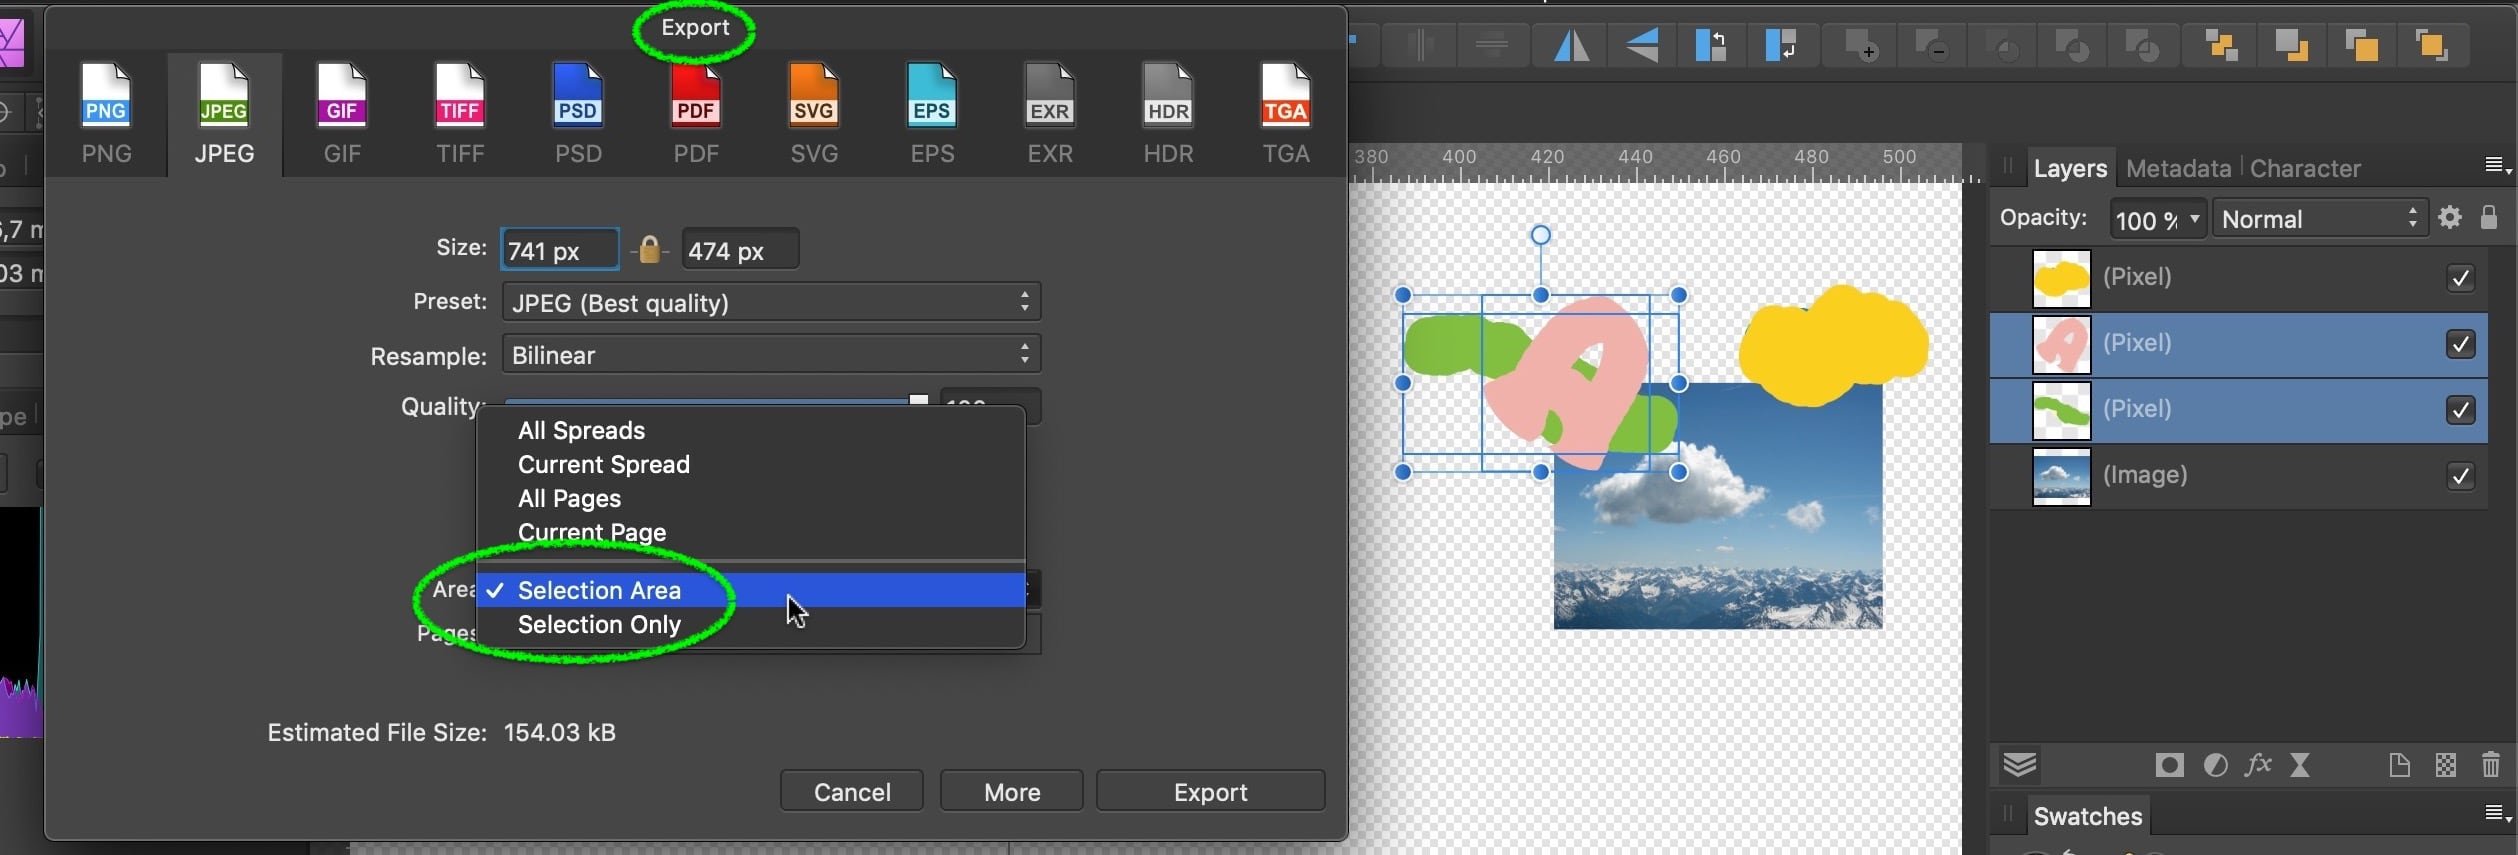2518x855 pixels.
Task: Toggle visibility of the pink Pixel layer
Action: point(2460,344)
